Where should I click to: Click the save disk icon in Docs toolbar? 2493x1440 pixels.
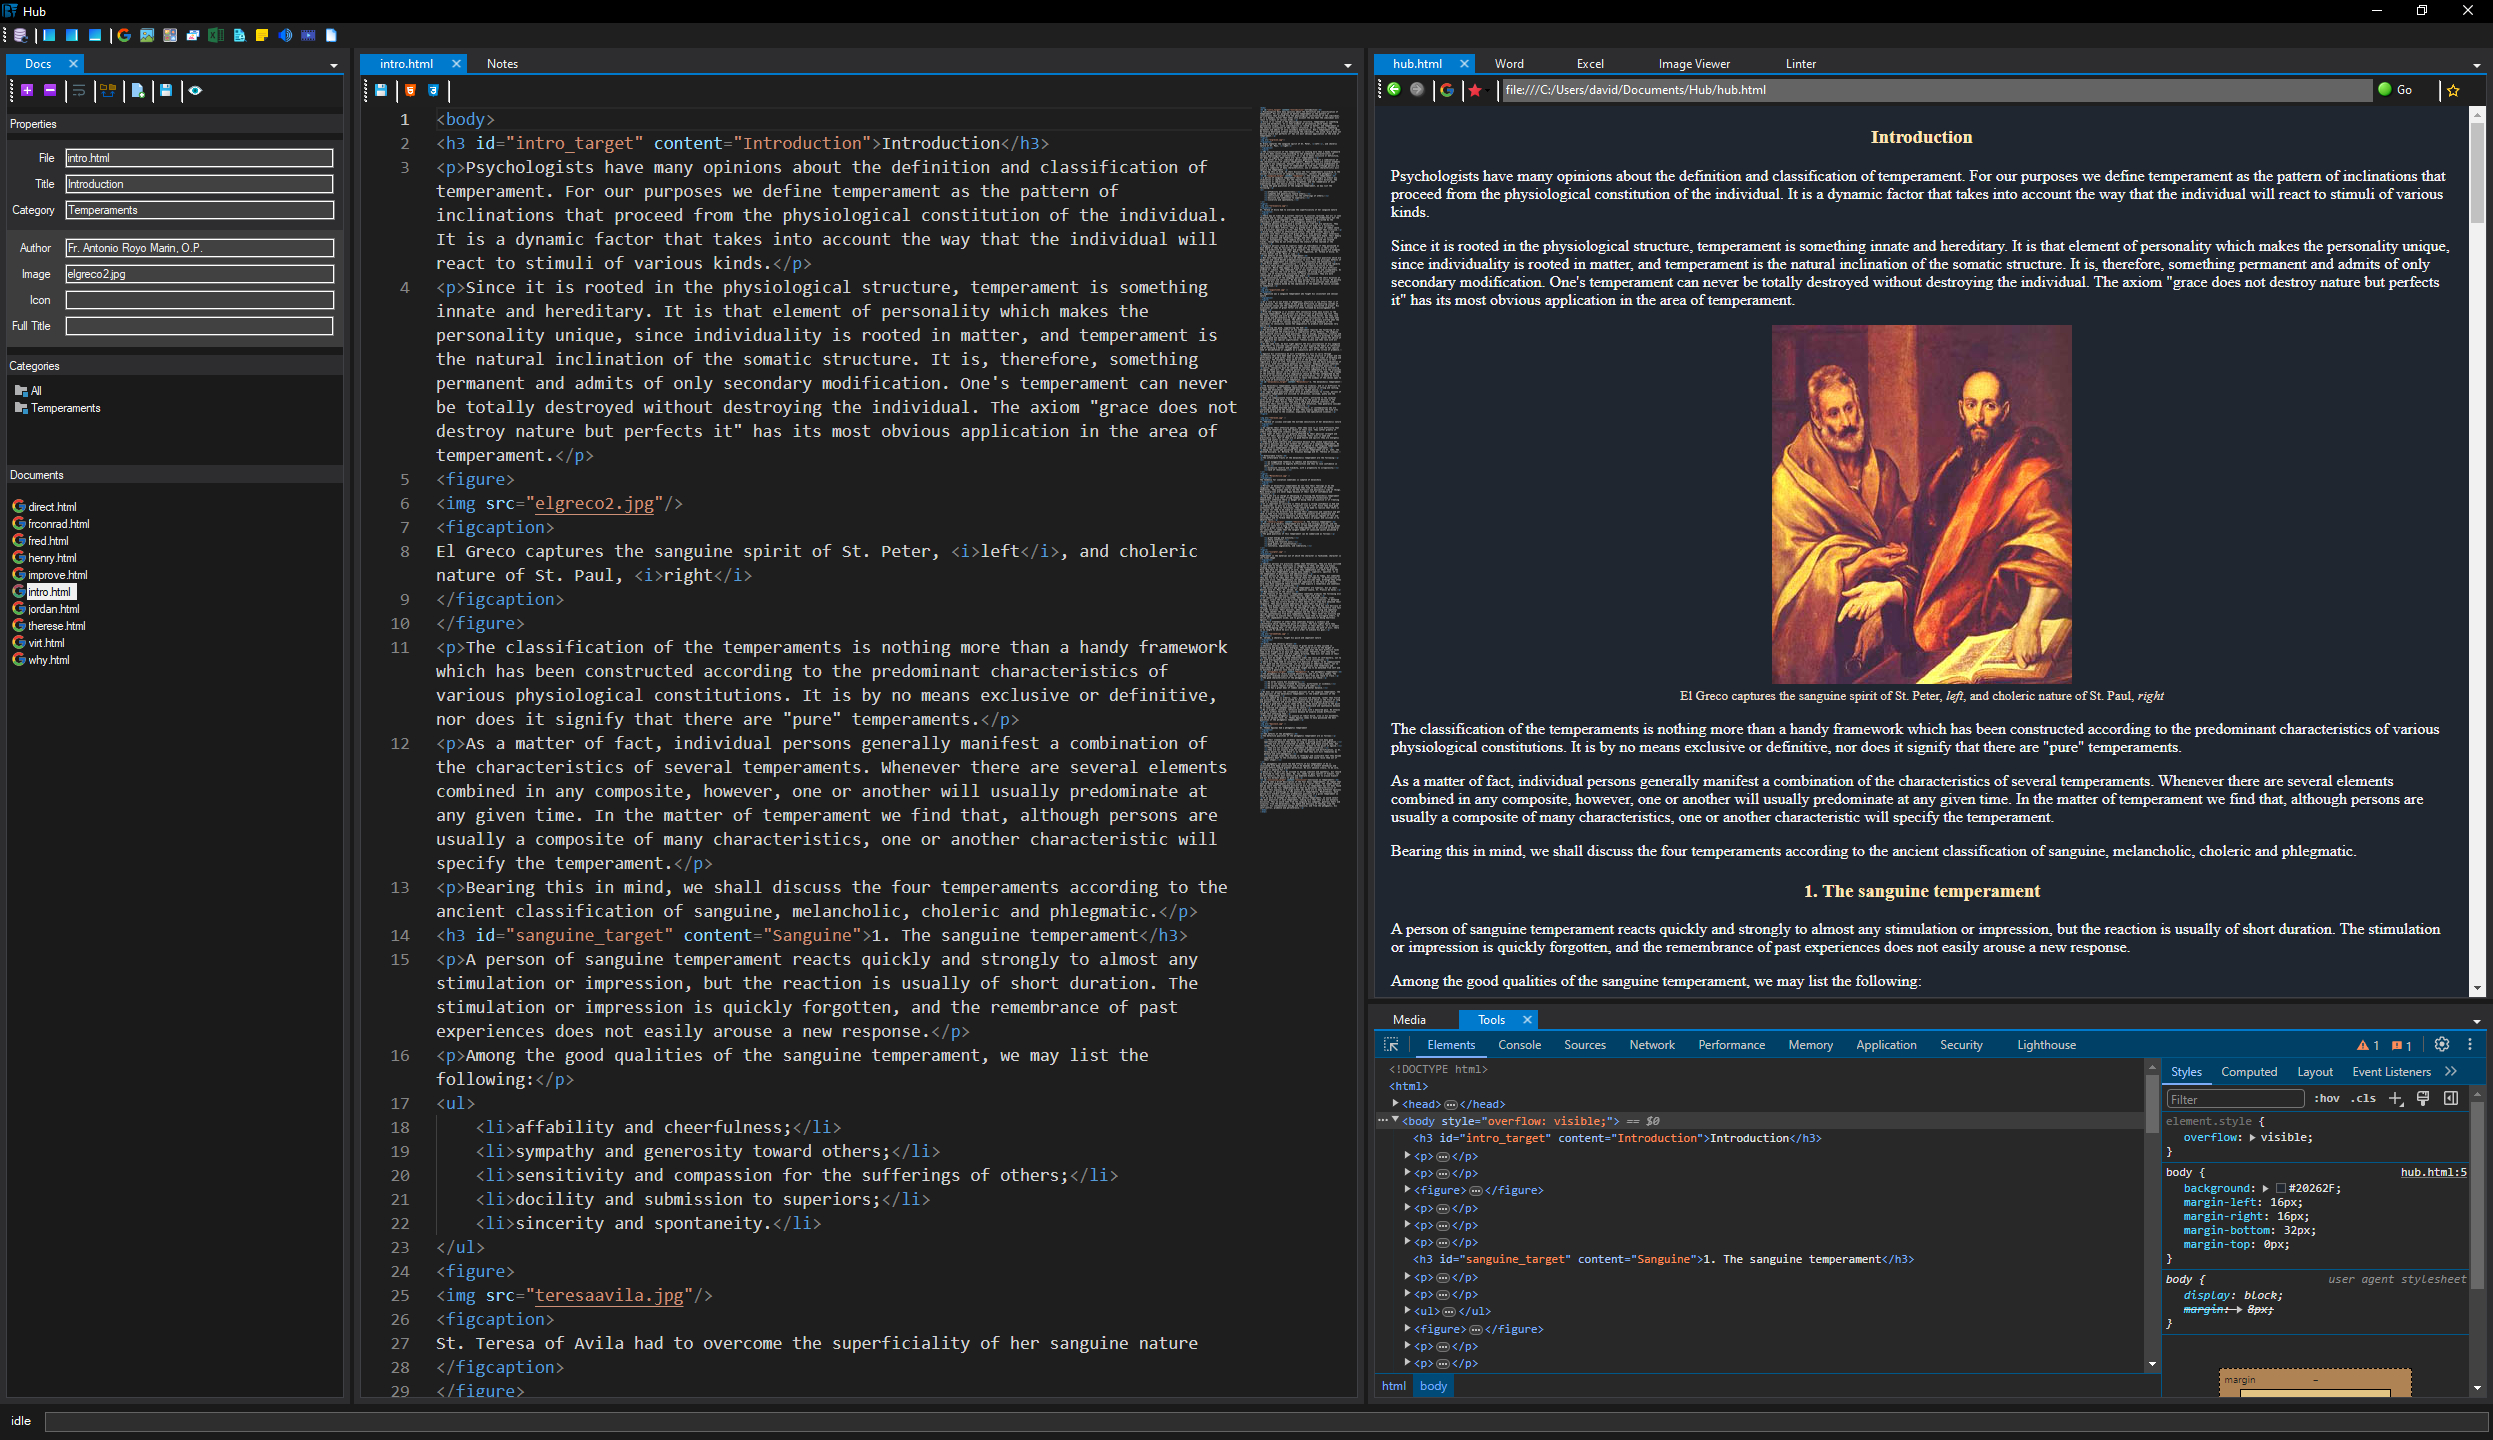166,90
